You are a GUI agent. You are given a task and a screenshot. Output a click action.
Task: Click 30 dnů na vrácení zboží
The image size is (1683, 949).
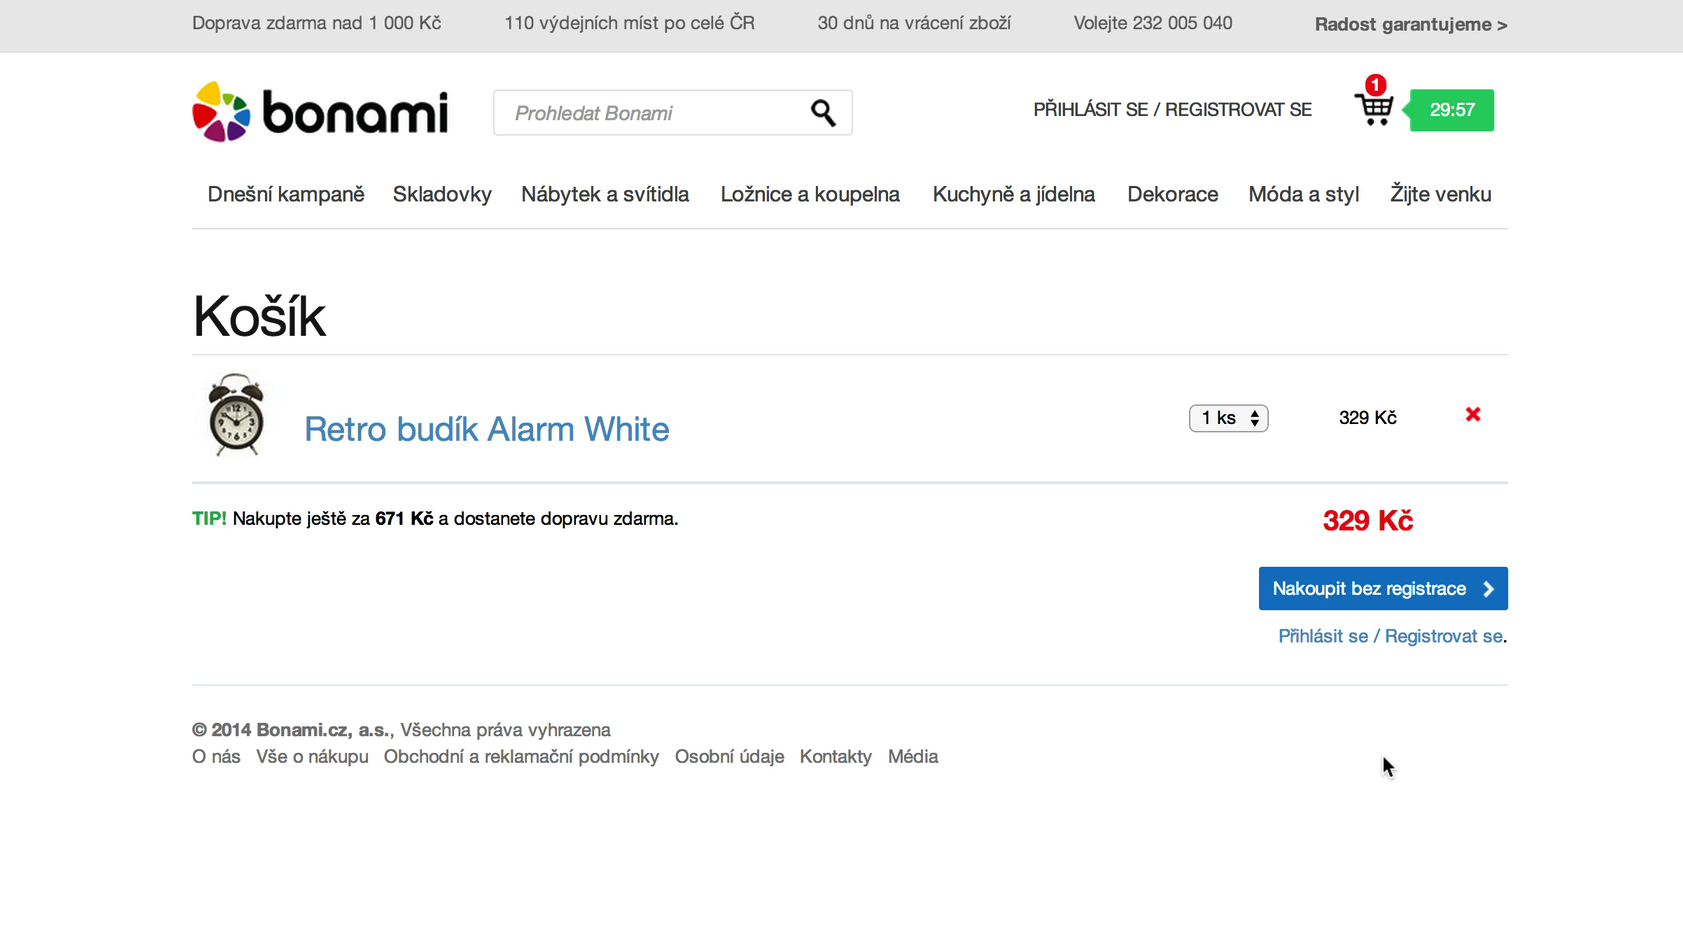click(x=914, y=23)
